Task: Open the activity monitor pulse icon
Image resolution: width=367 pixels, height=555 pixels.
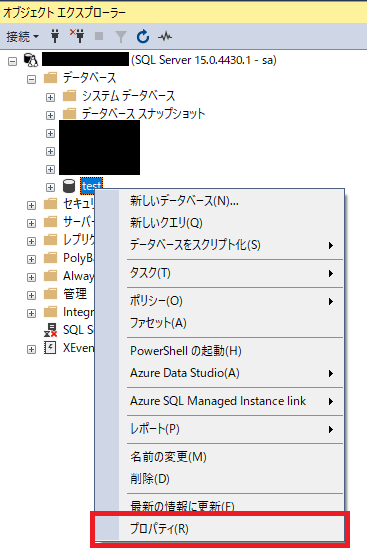Action: click(x=165, y=36)
